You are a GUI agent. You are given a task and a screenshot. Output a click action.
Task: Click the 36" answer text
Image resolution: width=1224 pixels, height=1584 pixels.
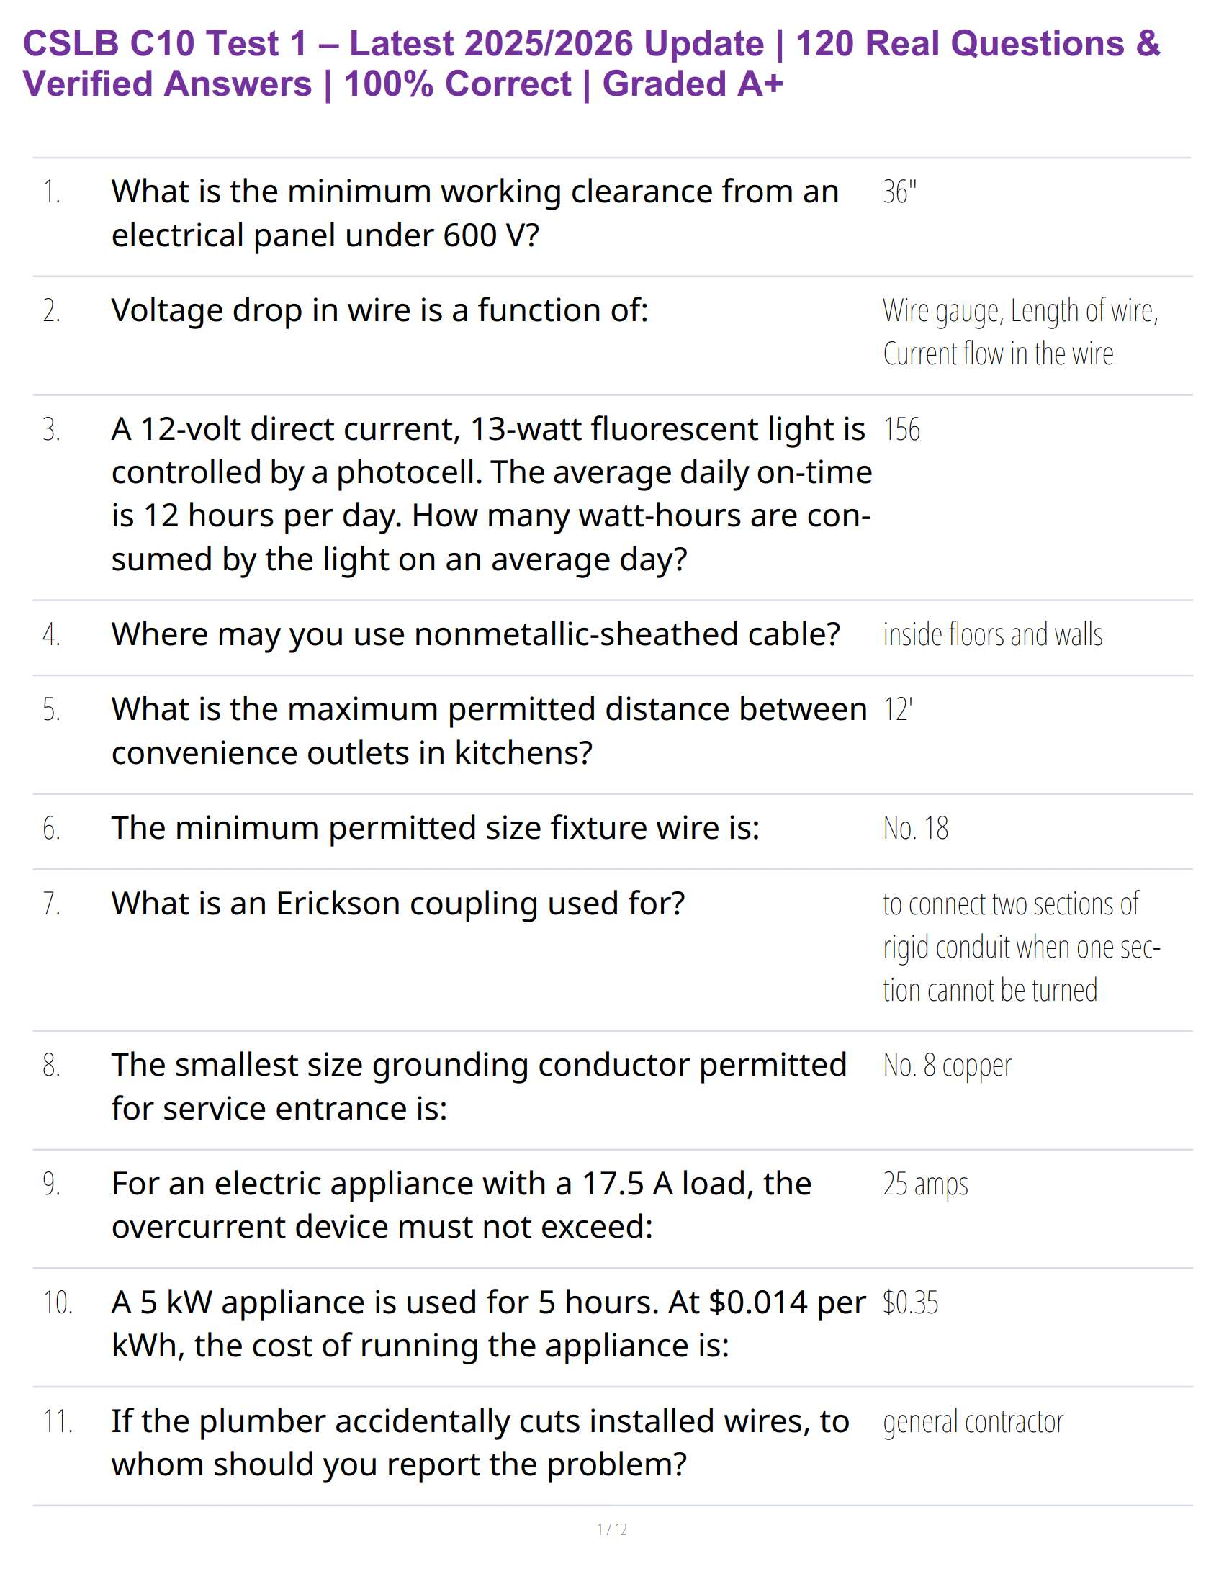[x=900, y=192]
